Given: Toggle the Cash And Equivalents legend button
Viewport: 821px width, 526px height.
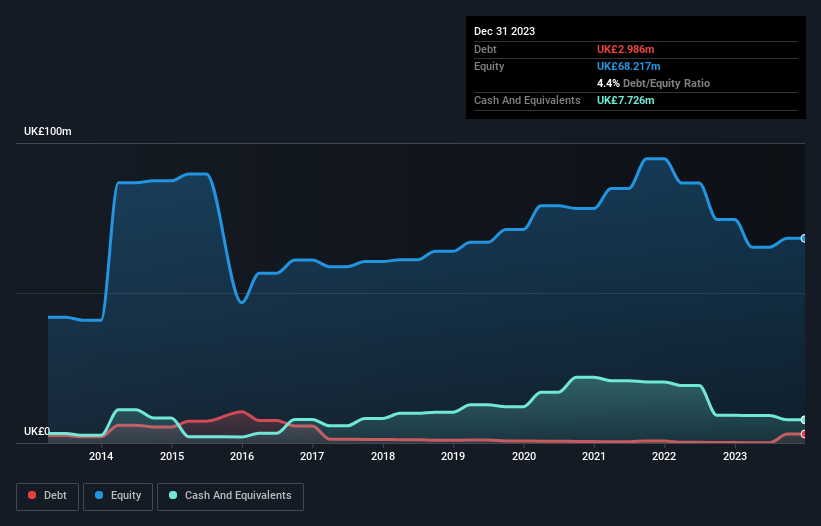Looking at the screenshot, I should (230, 496).
